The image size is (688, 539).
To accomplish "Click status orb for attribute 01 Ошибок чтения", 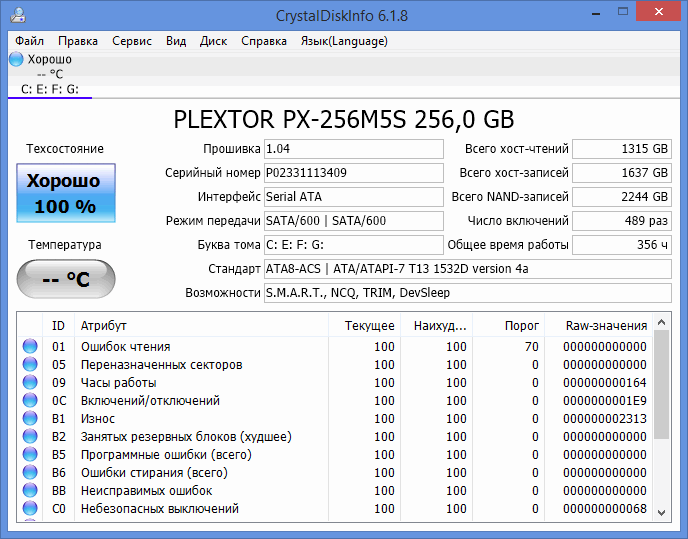I will (30, 346).
